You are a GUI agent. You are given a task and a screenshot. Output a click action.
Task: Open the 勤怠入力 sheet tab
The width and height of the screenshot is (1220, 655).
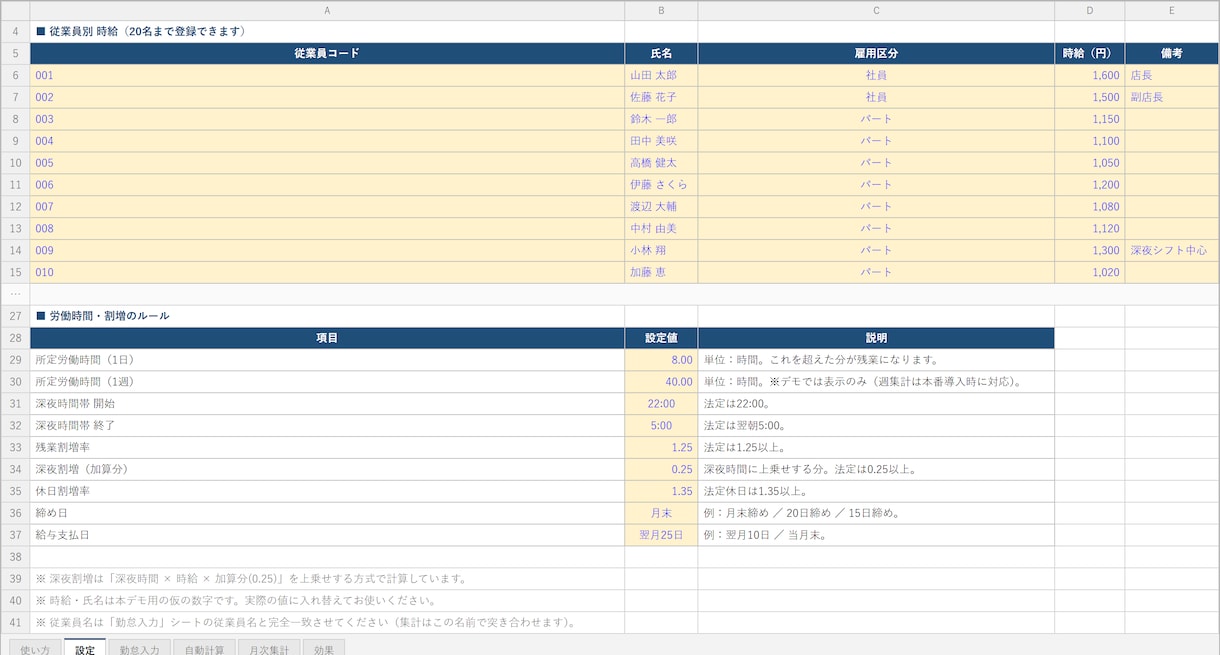[139, 648]
